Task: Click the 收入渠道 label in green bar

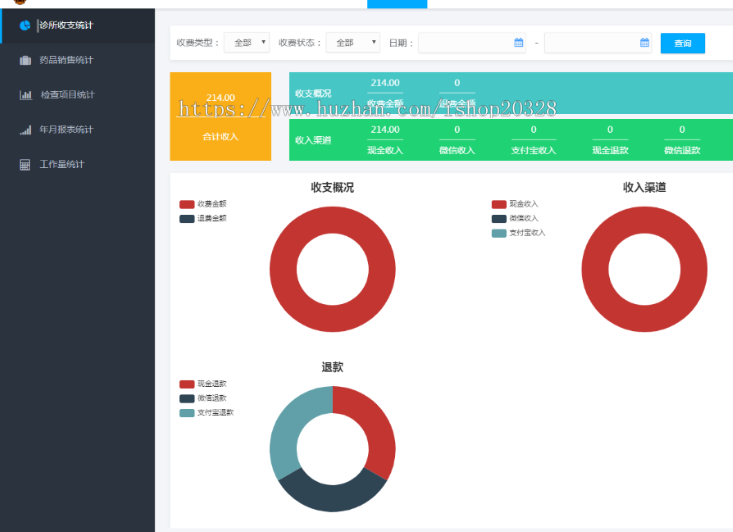Action: (313, 140)
